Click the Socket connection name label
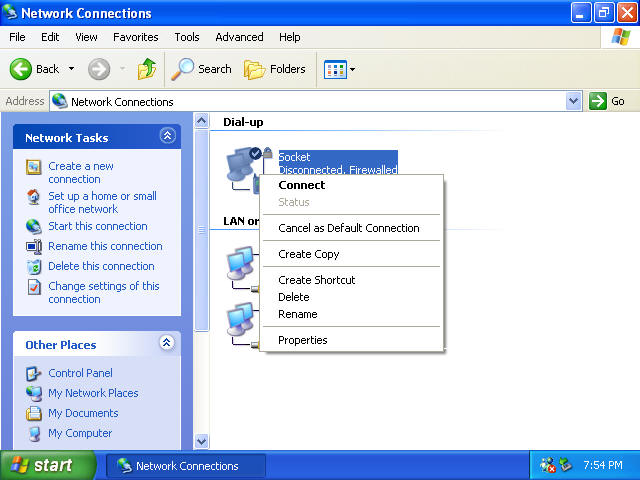 tap(294, 157)
